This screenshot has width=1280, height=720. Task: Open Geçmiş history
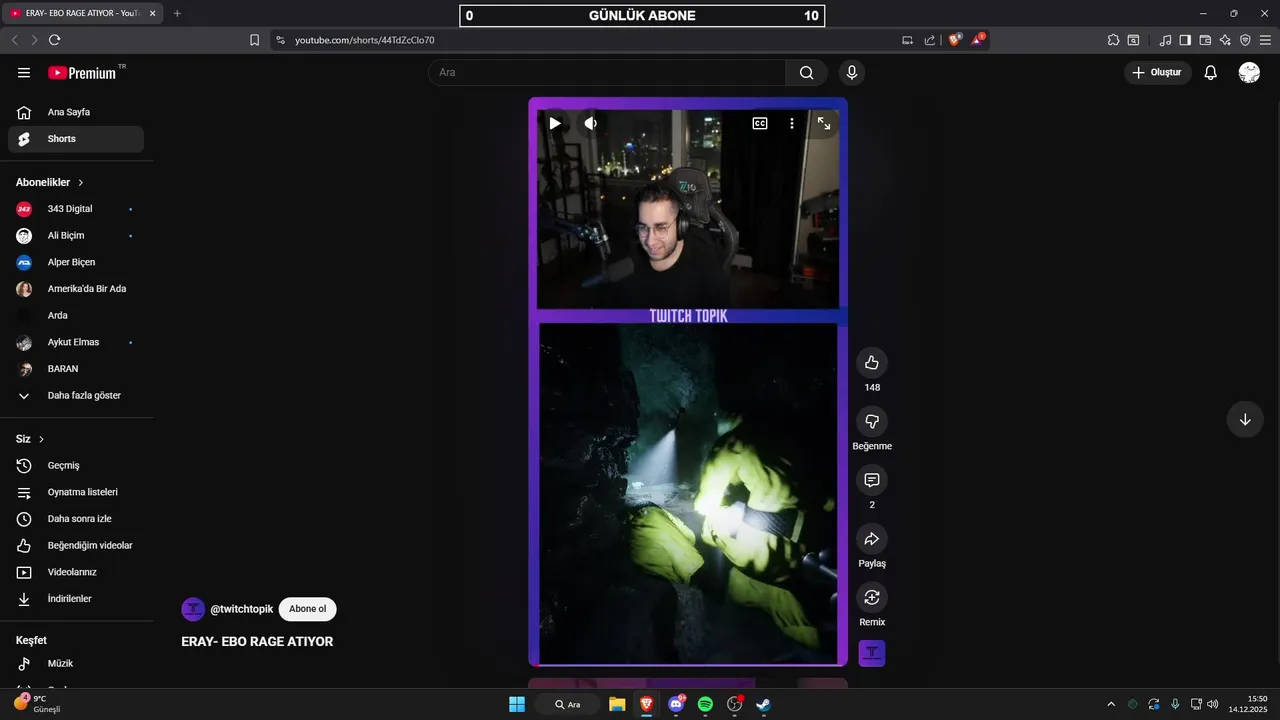pyautogui.click(x=76, y=465)
